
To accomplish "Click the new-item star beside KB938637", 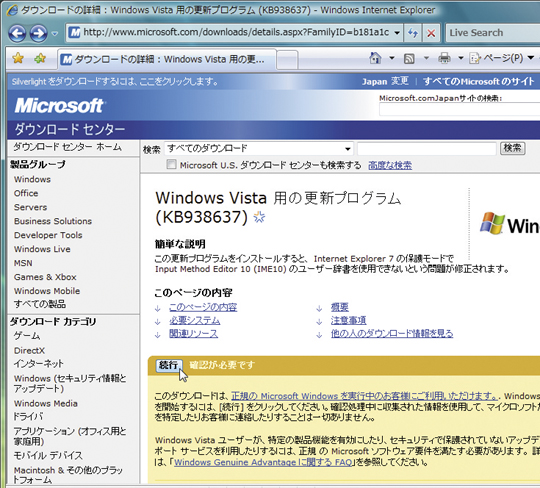I will pyautogui.click(x=259, y=217).
